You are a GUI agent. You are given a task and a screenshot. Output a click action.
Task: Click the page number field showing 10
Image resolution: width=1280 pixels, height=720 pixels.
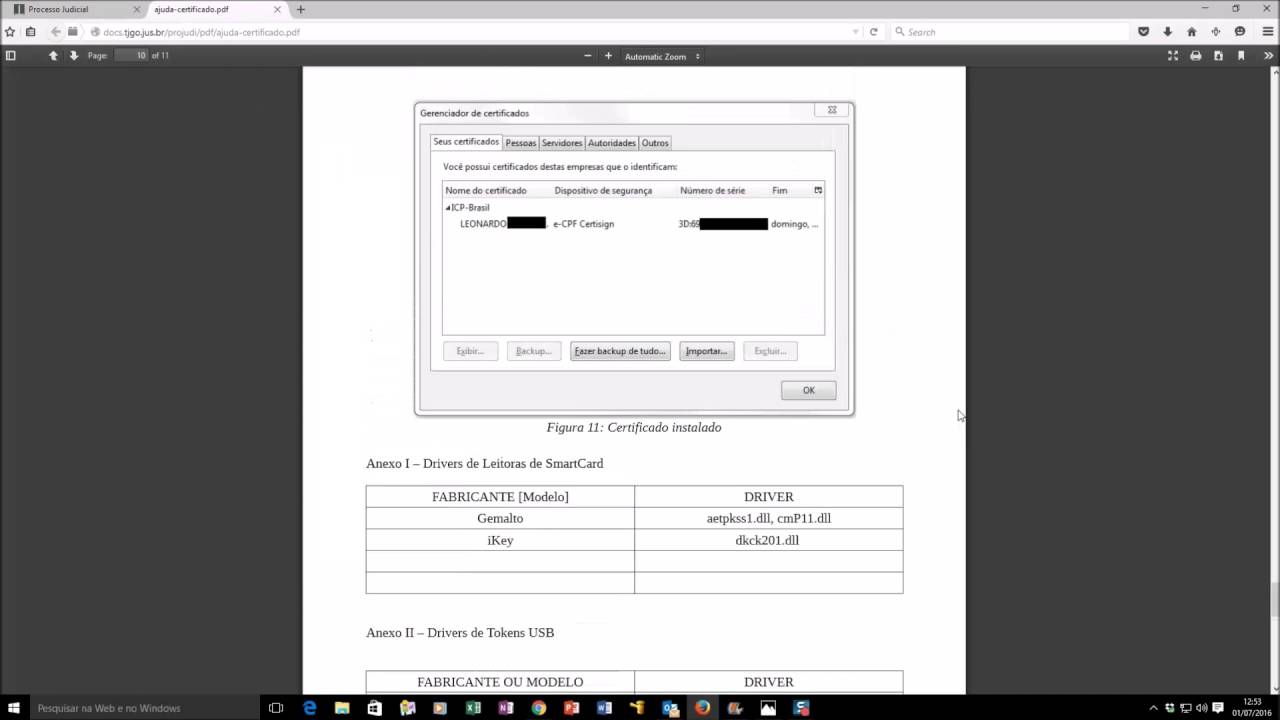coord(130,56)
